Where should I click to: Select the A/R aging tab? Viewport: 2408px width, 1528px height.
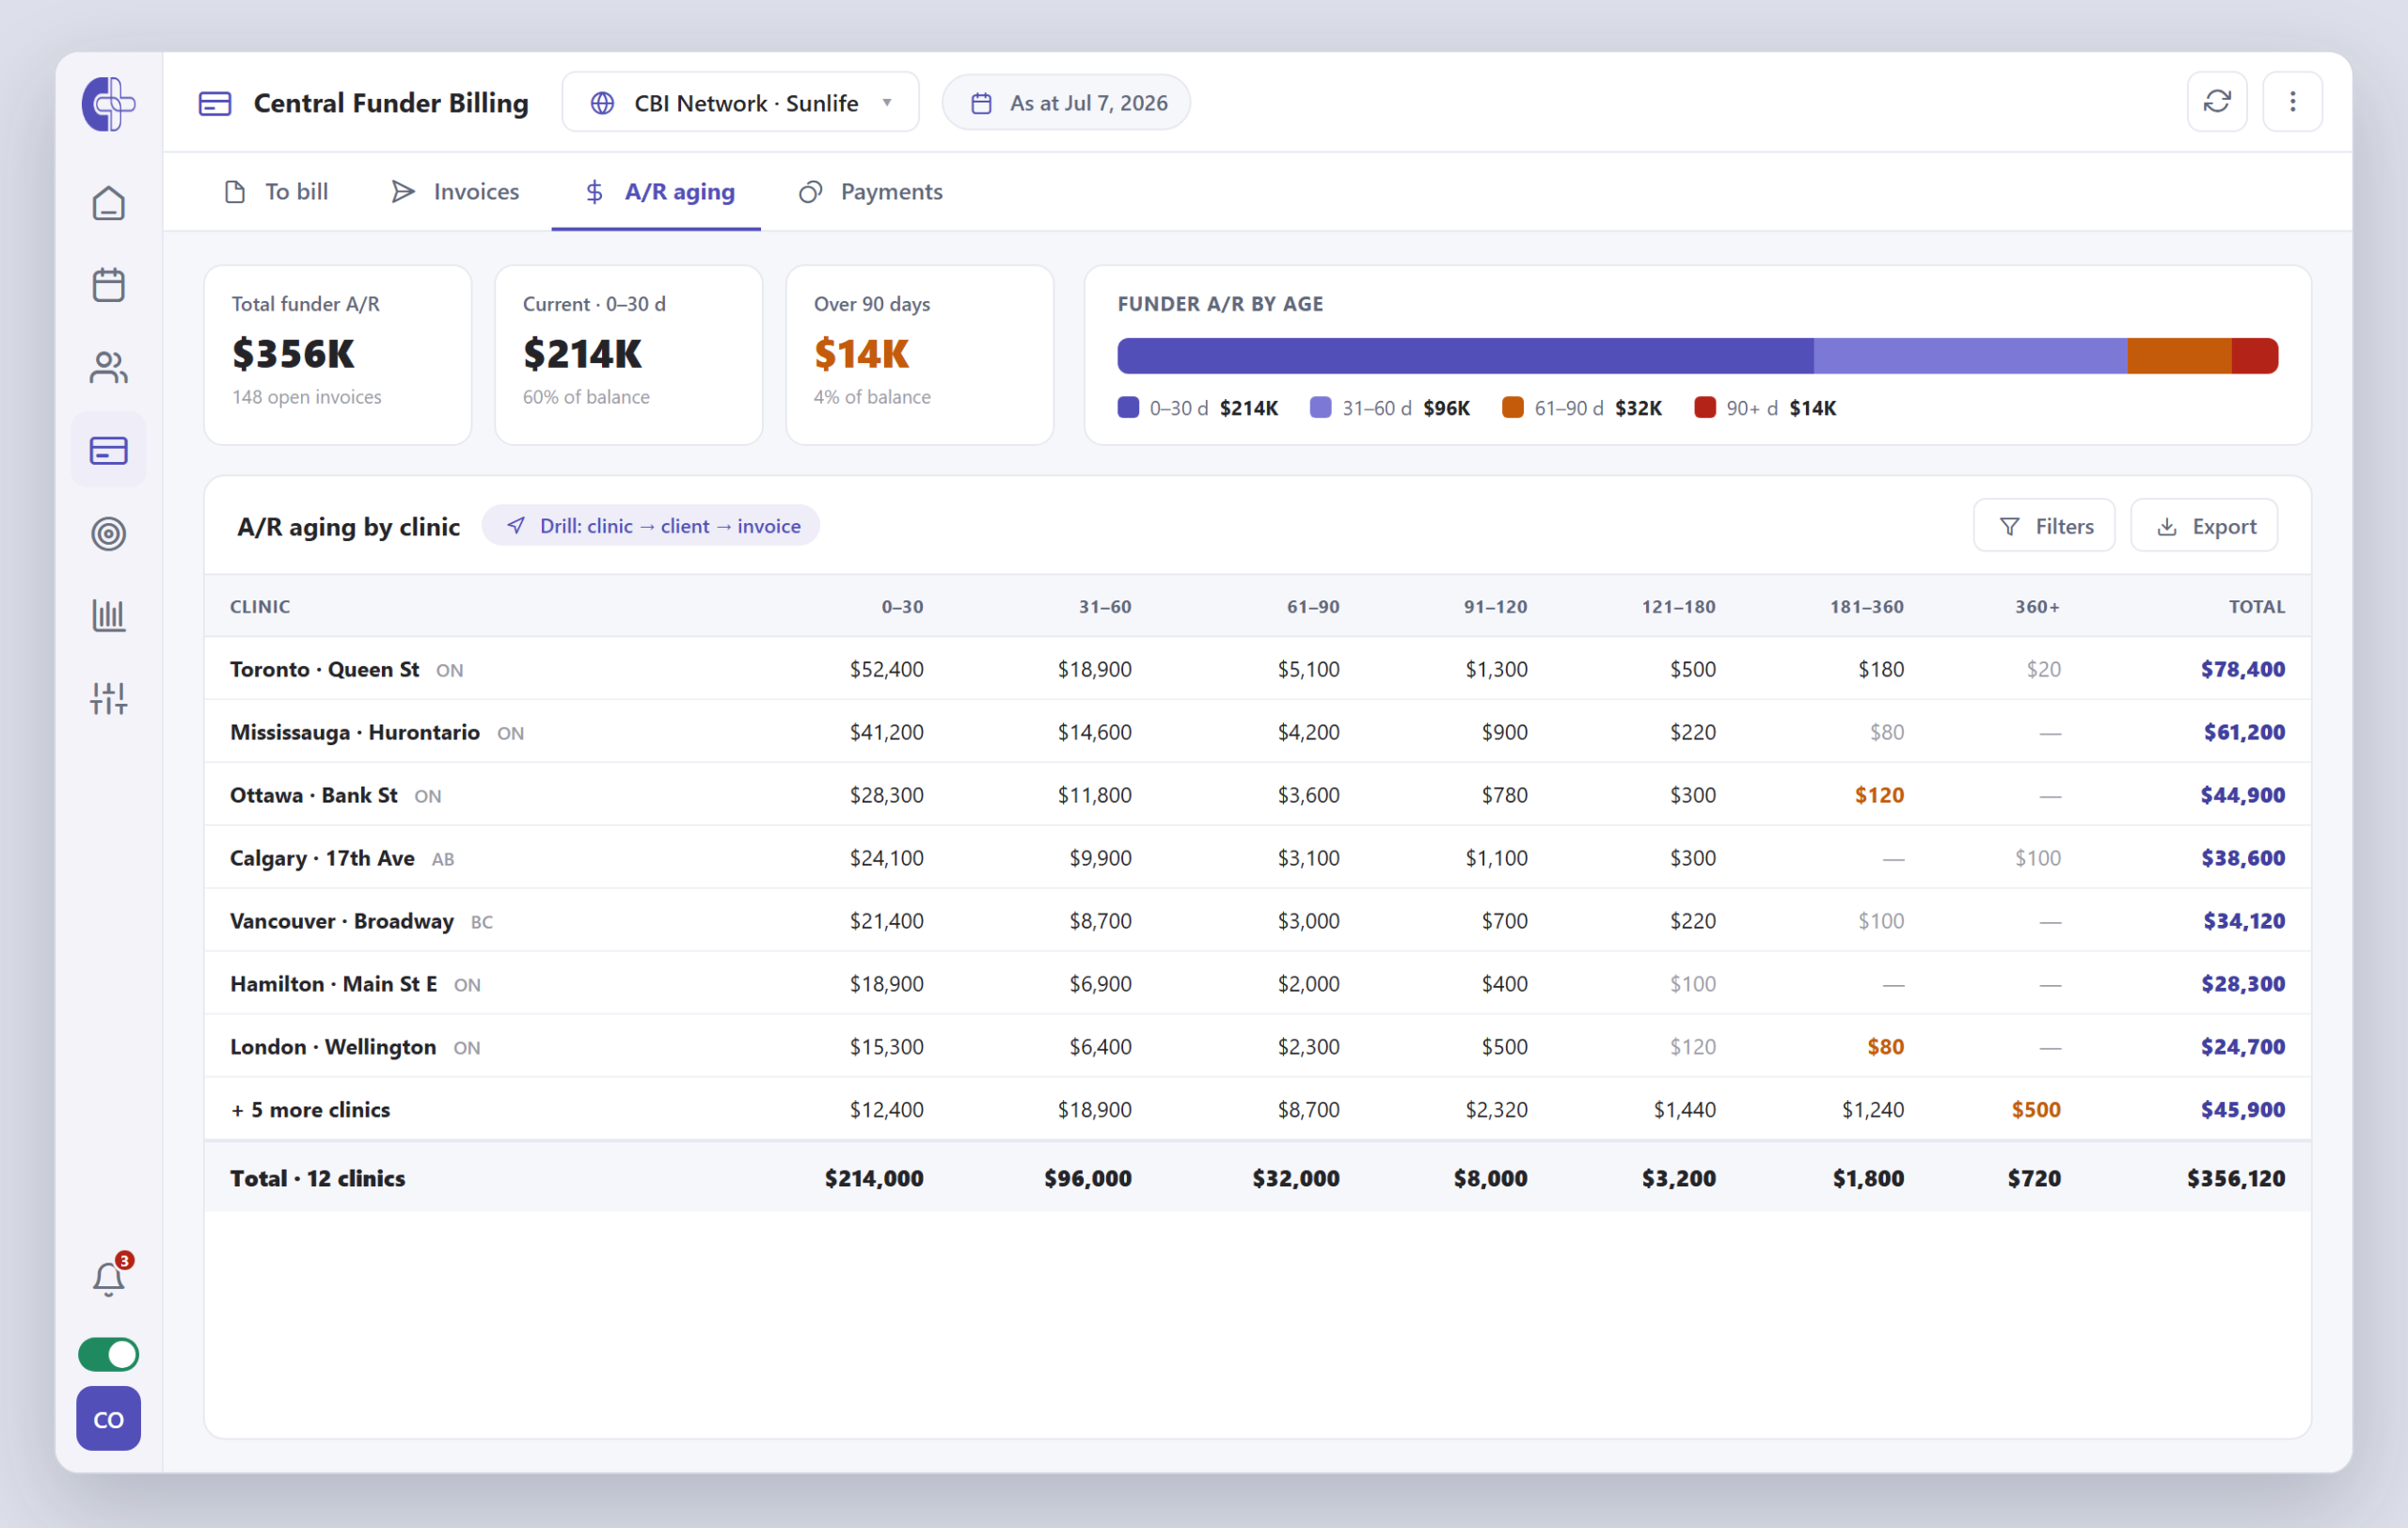[656, 191]
